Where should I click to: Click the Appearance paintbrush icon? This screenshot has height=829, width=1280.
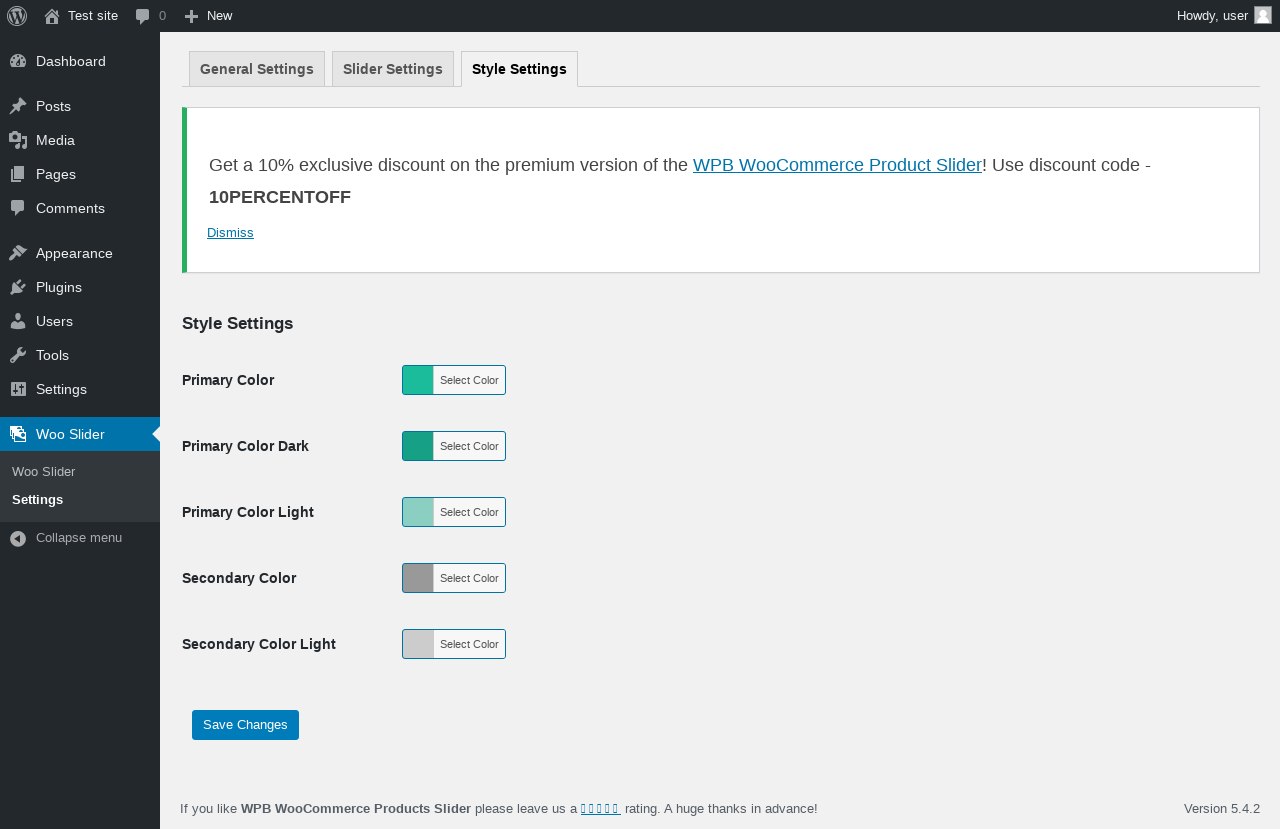[x=18, y=253]
